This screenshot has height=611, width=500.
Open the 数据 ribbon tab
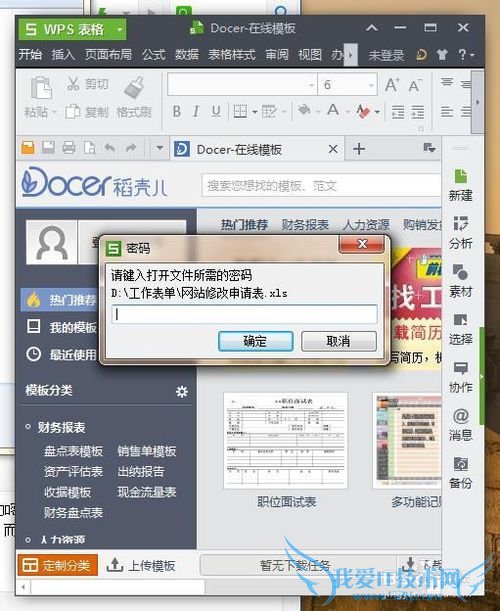(187, 55)
